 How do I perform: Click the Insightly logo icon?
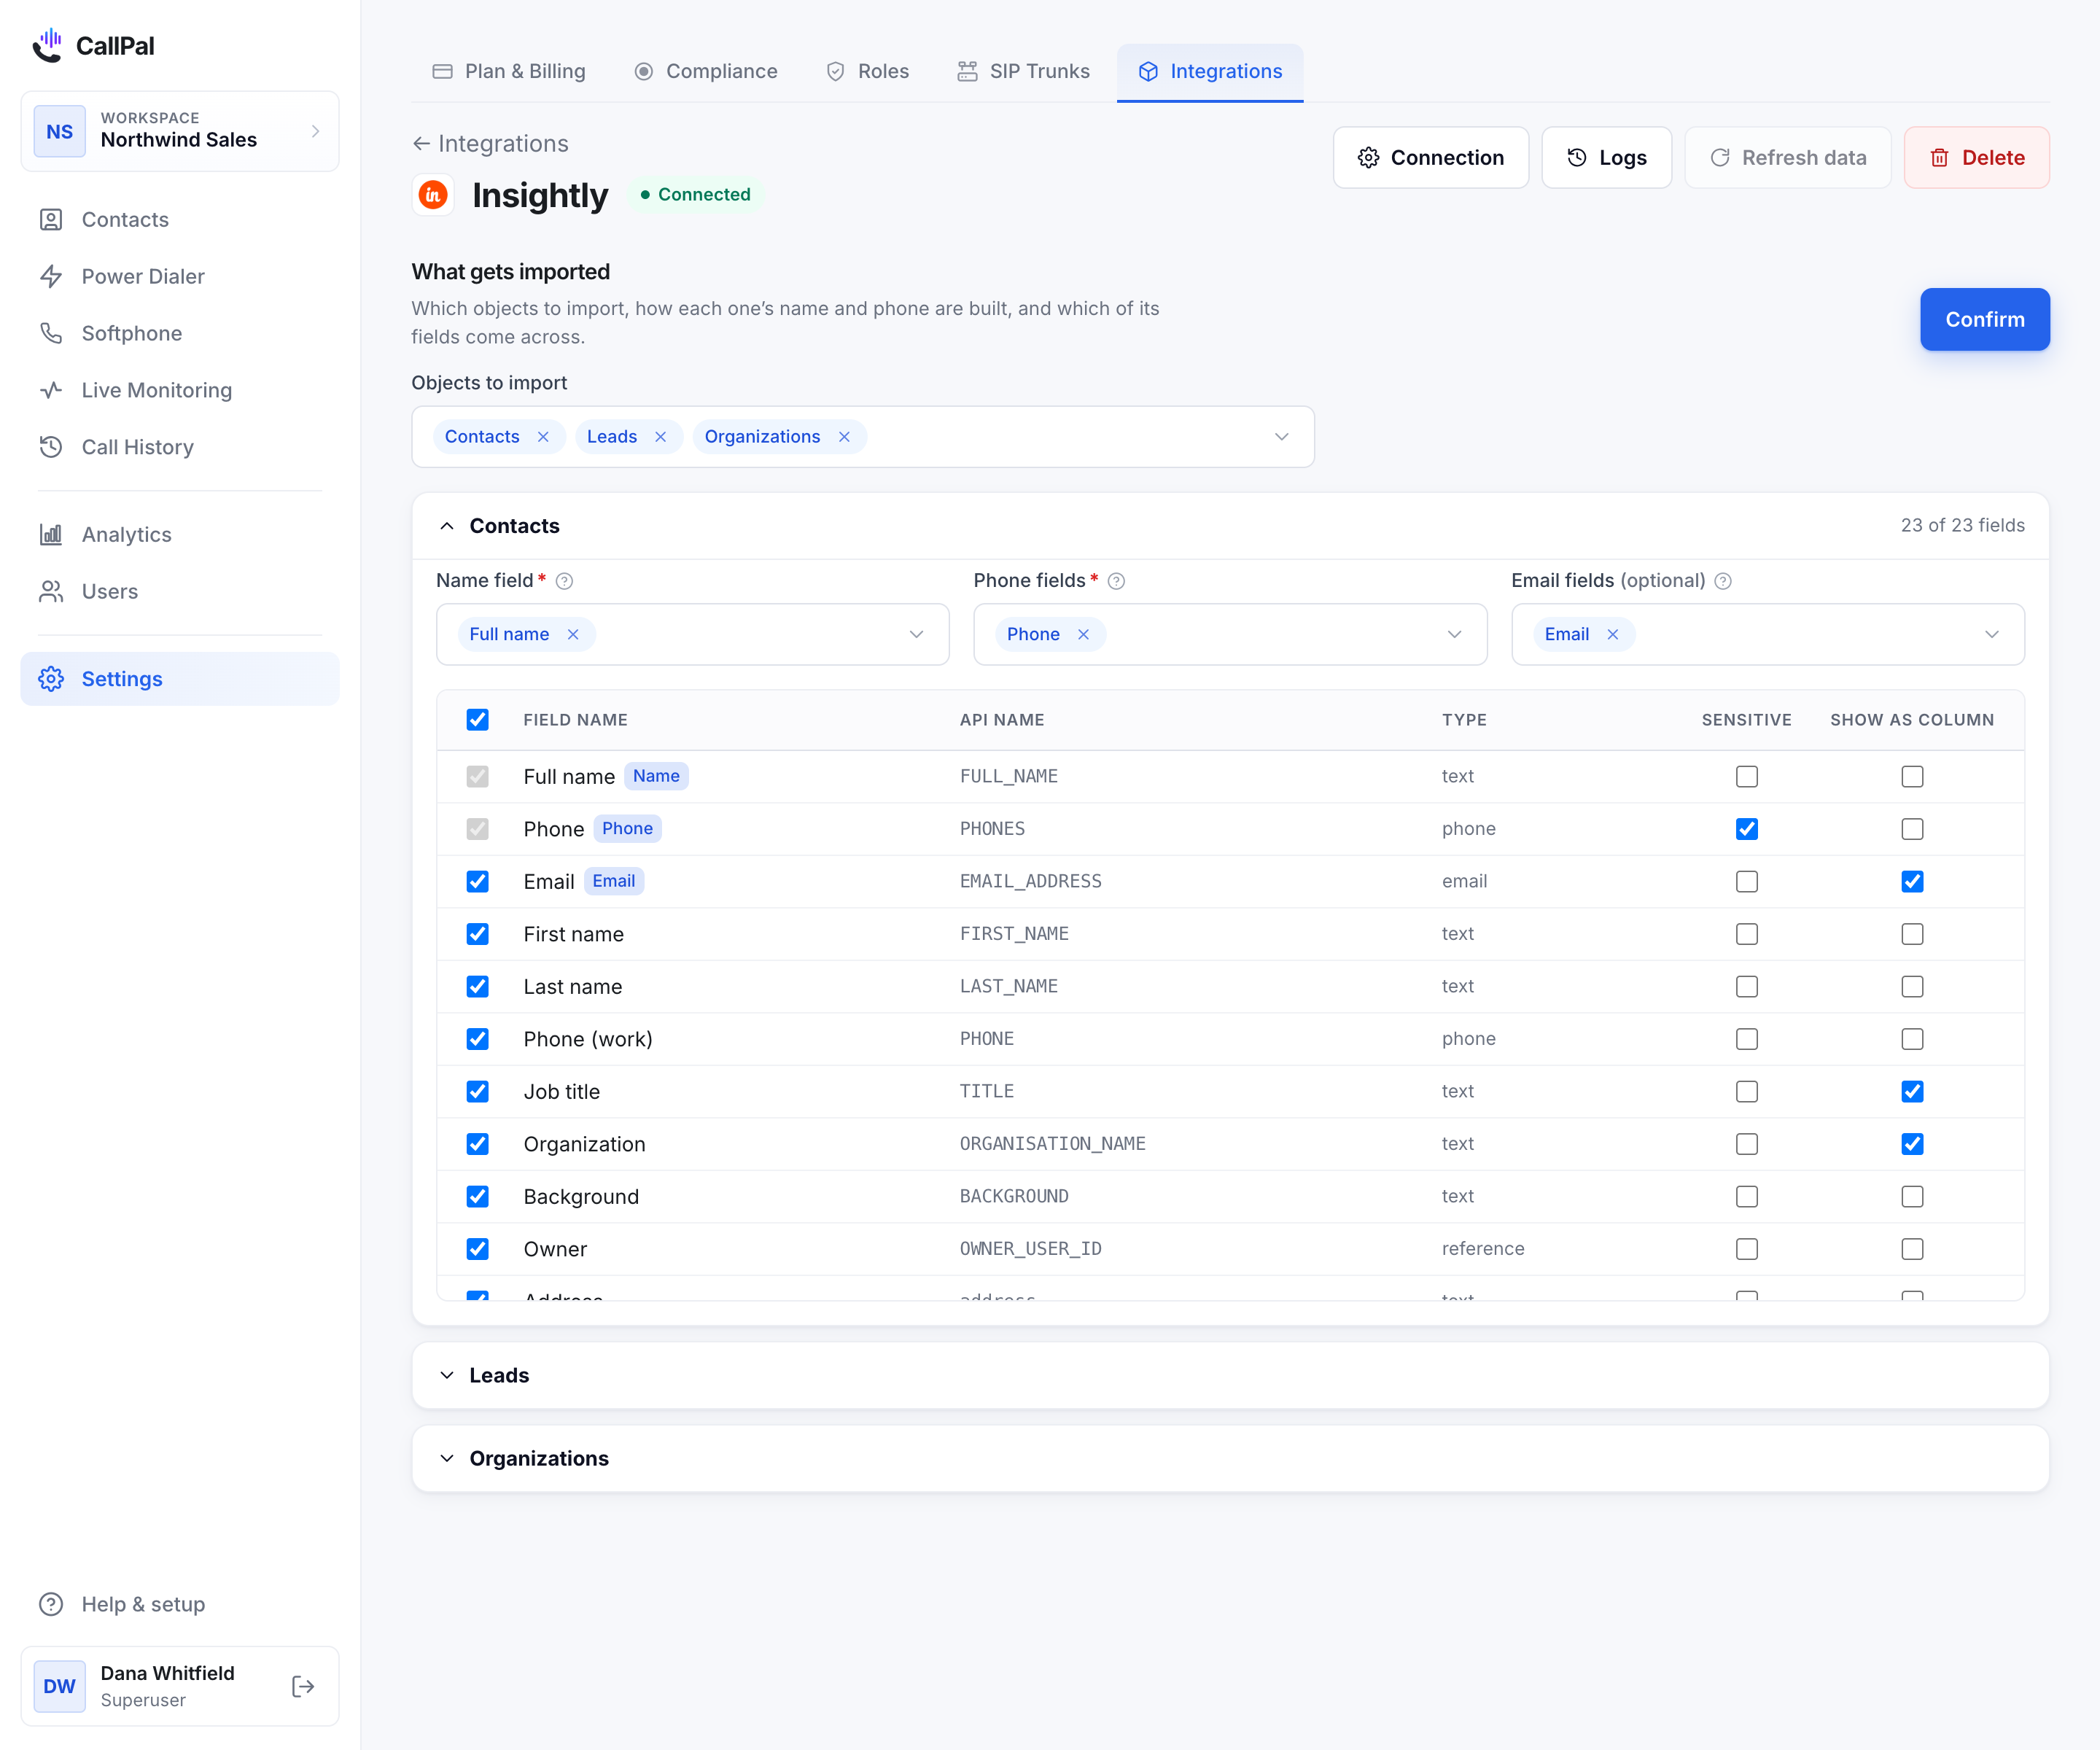click(x=433, y=194)
